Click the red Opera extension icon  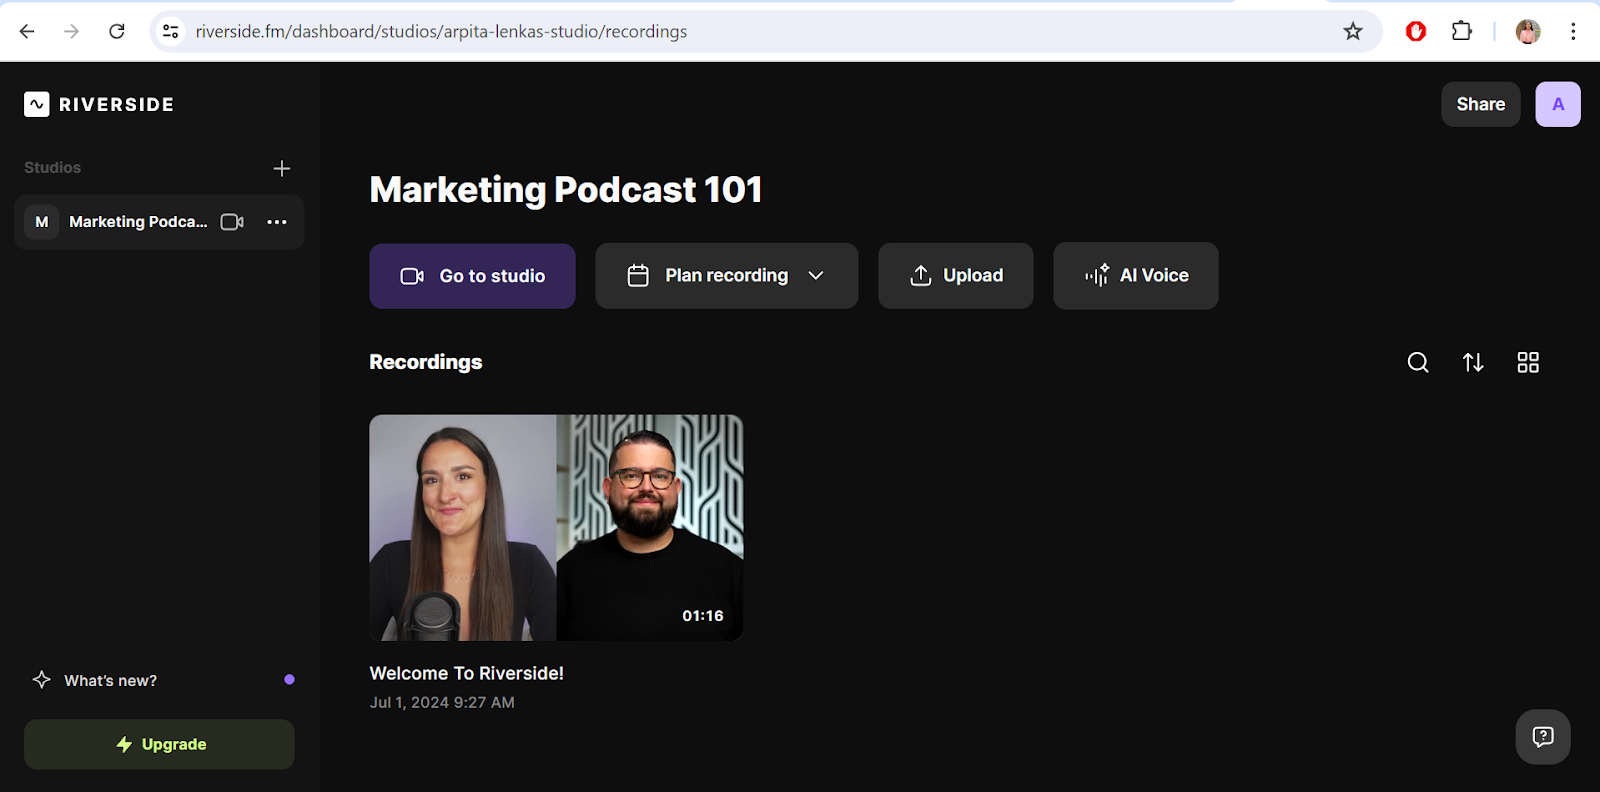pos(1416,32)
